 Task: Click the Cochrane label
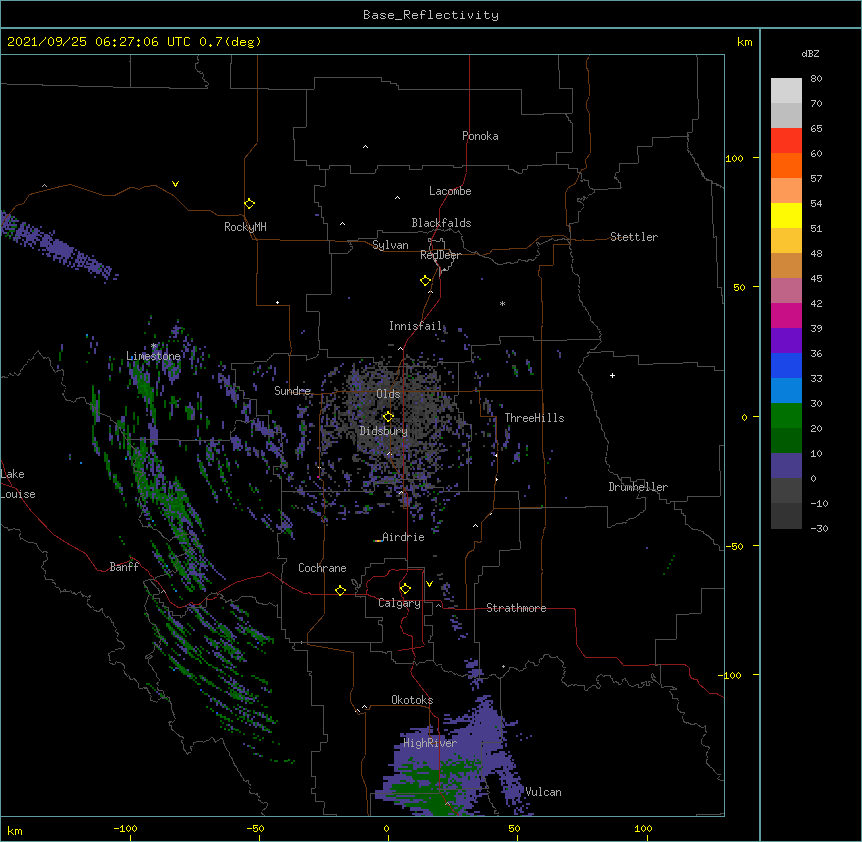pyautogui.click(x=322, y=568)
